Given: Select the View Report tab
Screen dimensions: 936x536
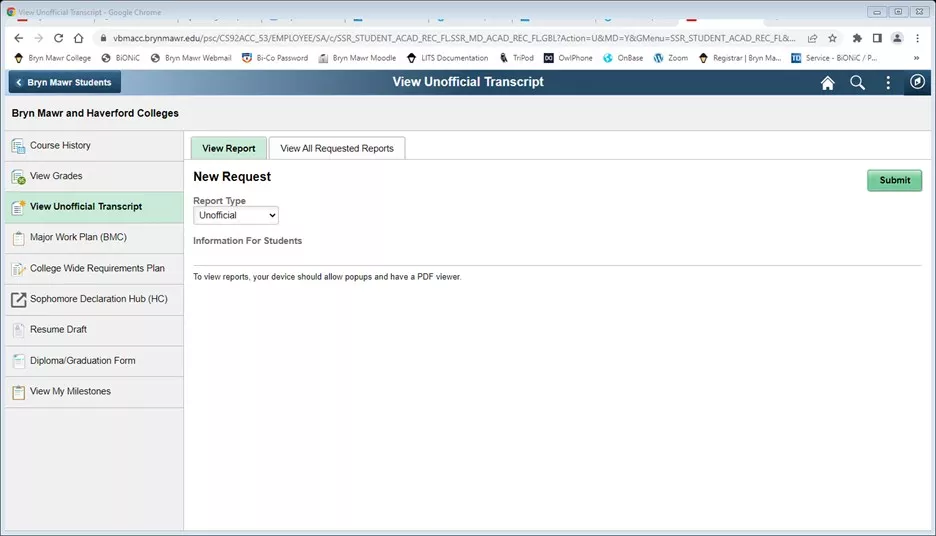Looking at the screenshot, I should point(229,148).
